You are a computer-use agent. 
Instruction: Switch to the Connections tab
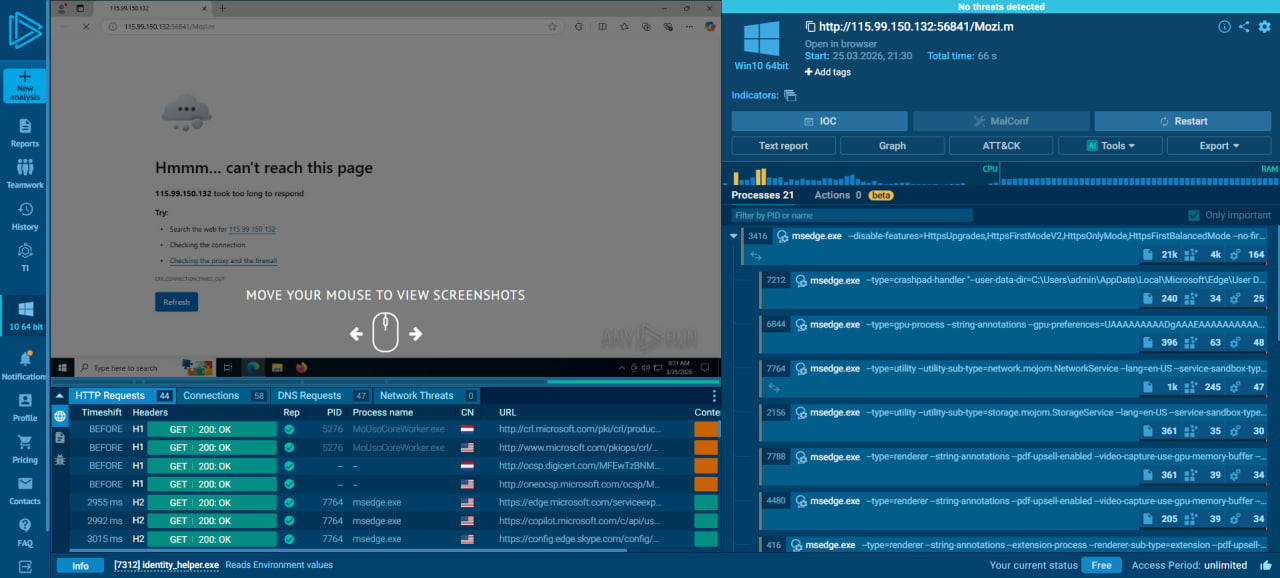211,396
